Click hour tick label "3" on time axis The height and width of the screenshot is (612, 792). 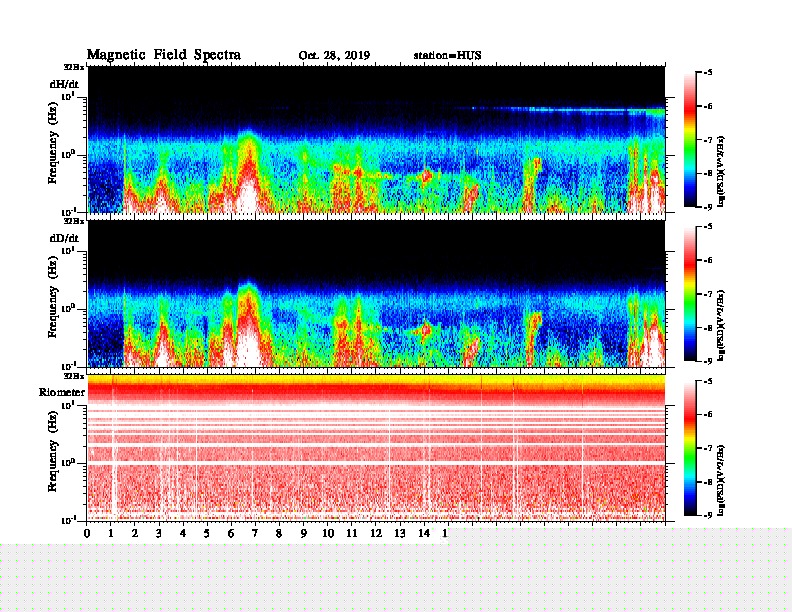[x=159, y=533]
